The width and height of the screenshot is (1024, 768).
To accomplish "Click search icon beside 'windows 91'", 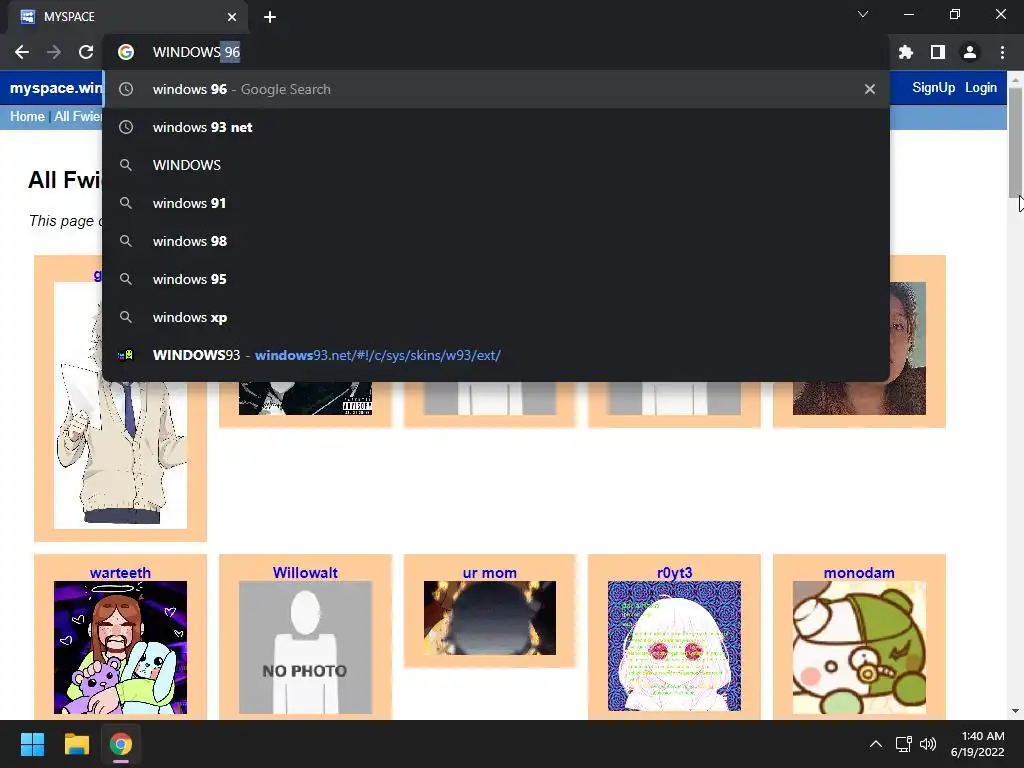I will (x=126, y=203).
